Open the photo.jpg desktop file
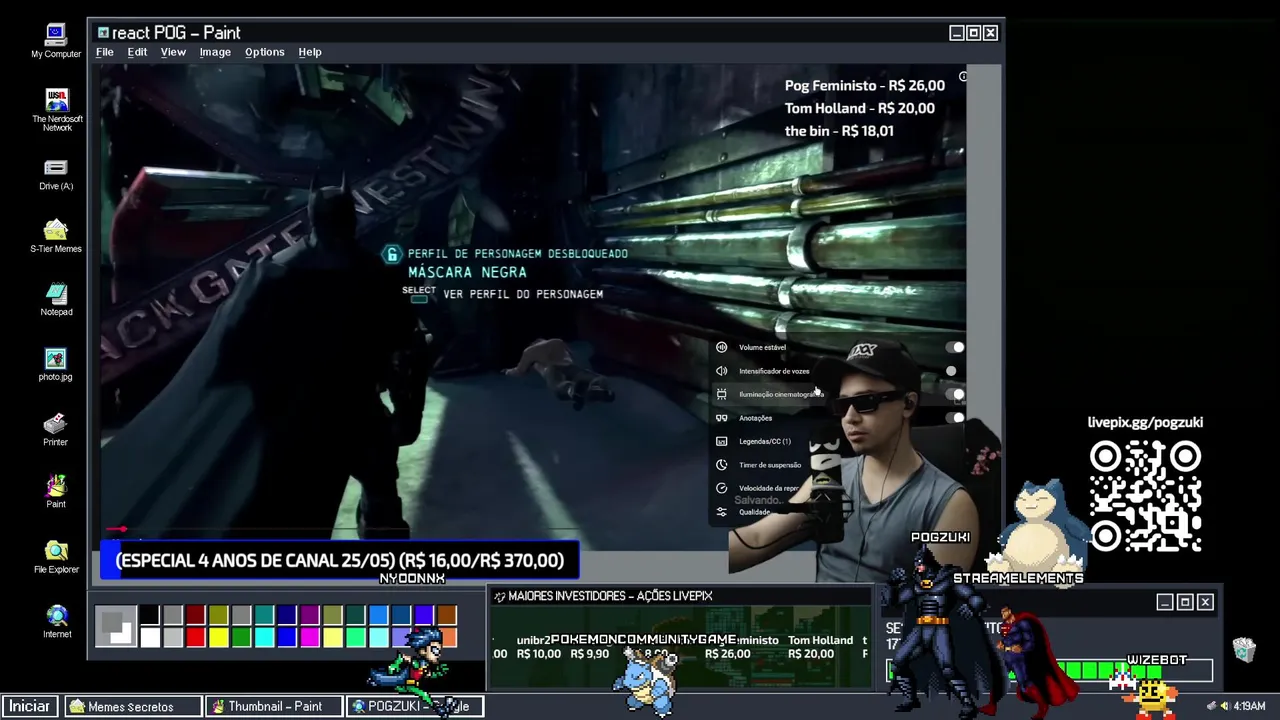1280x720 pixels. pyautogui.click(x=56, y=365)
